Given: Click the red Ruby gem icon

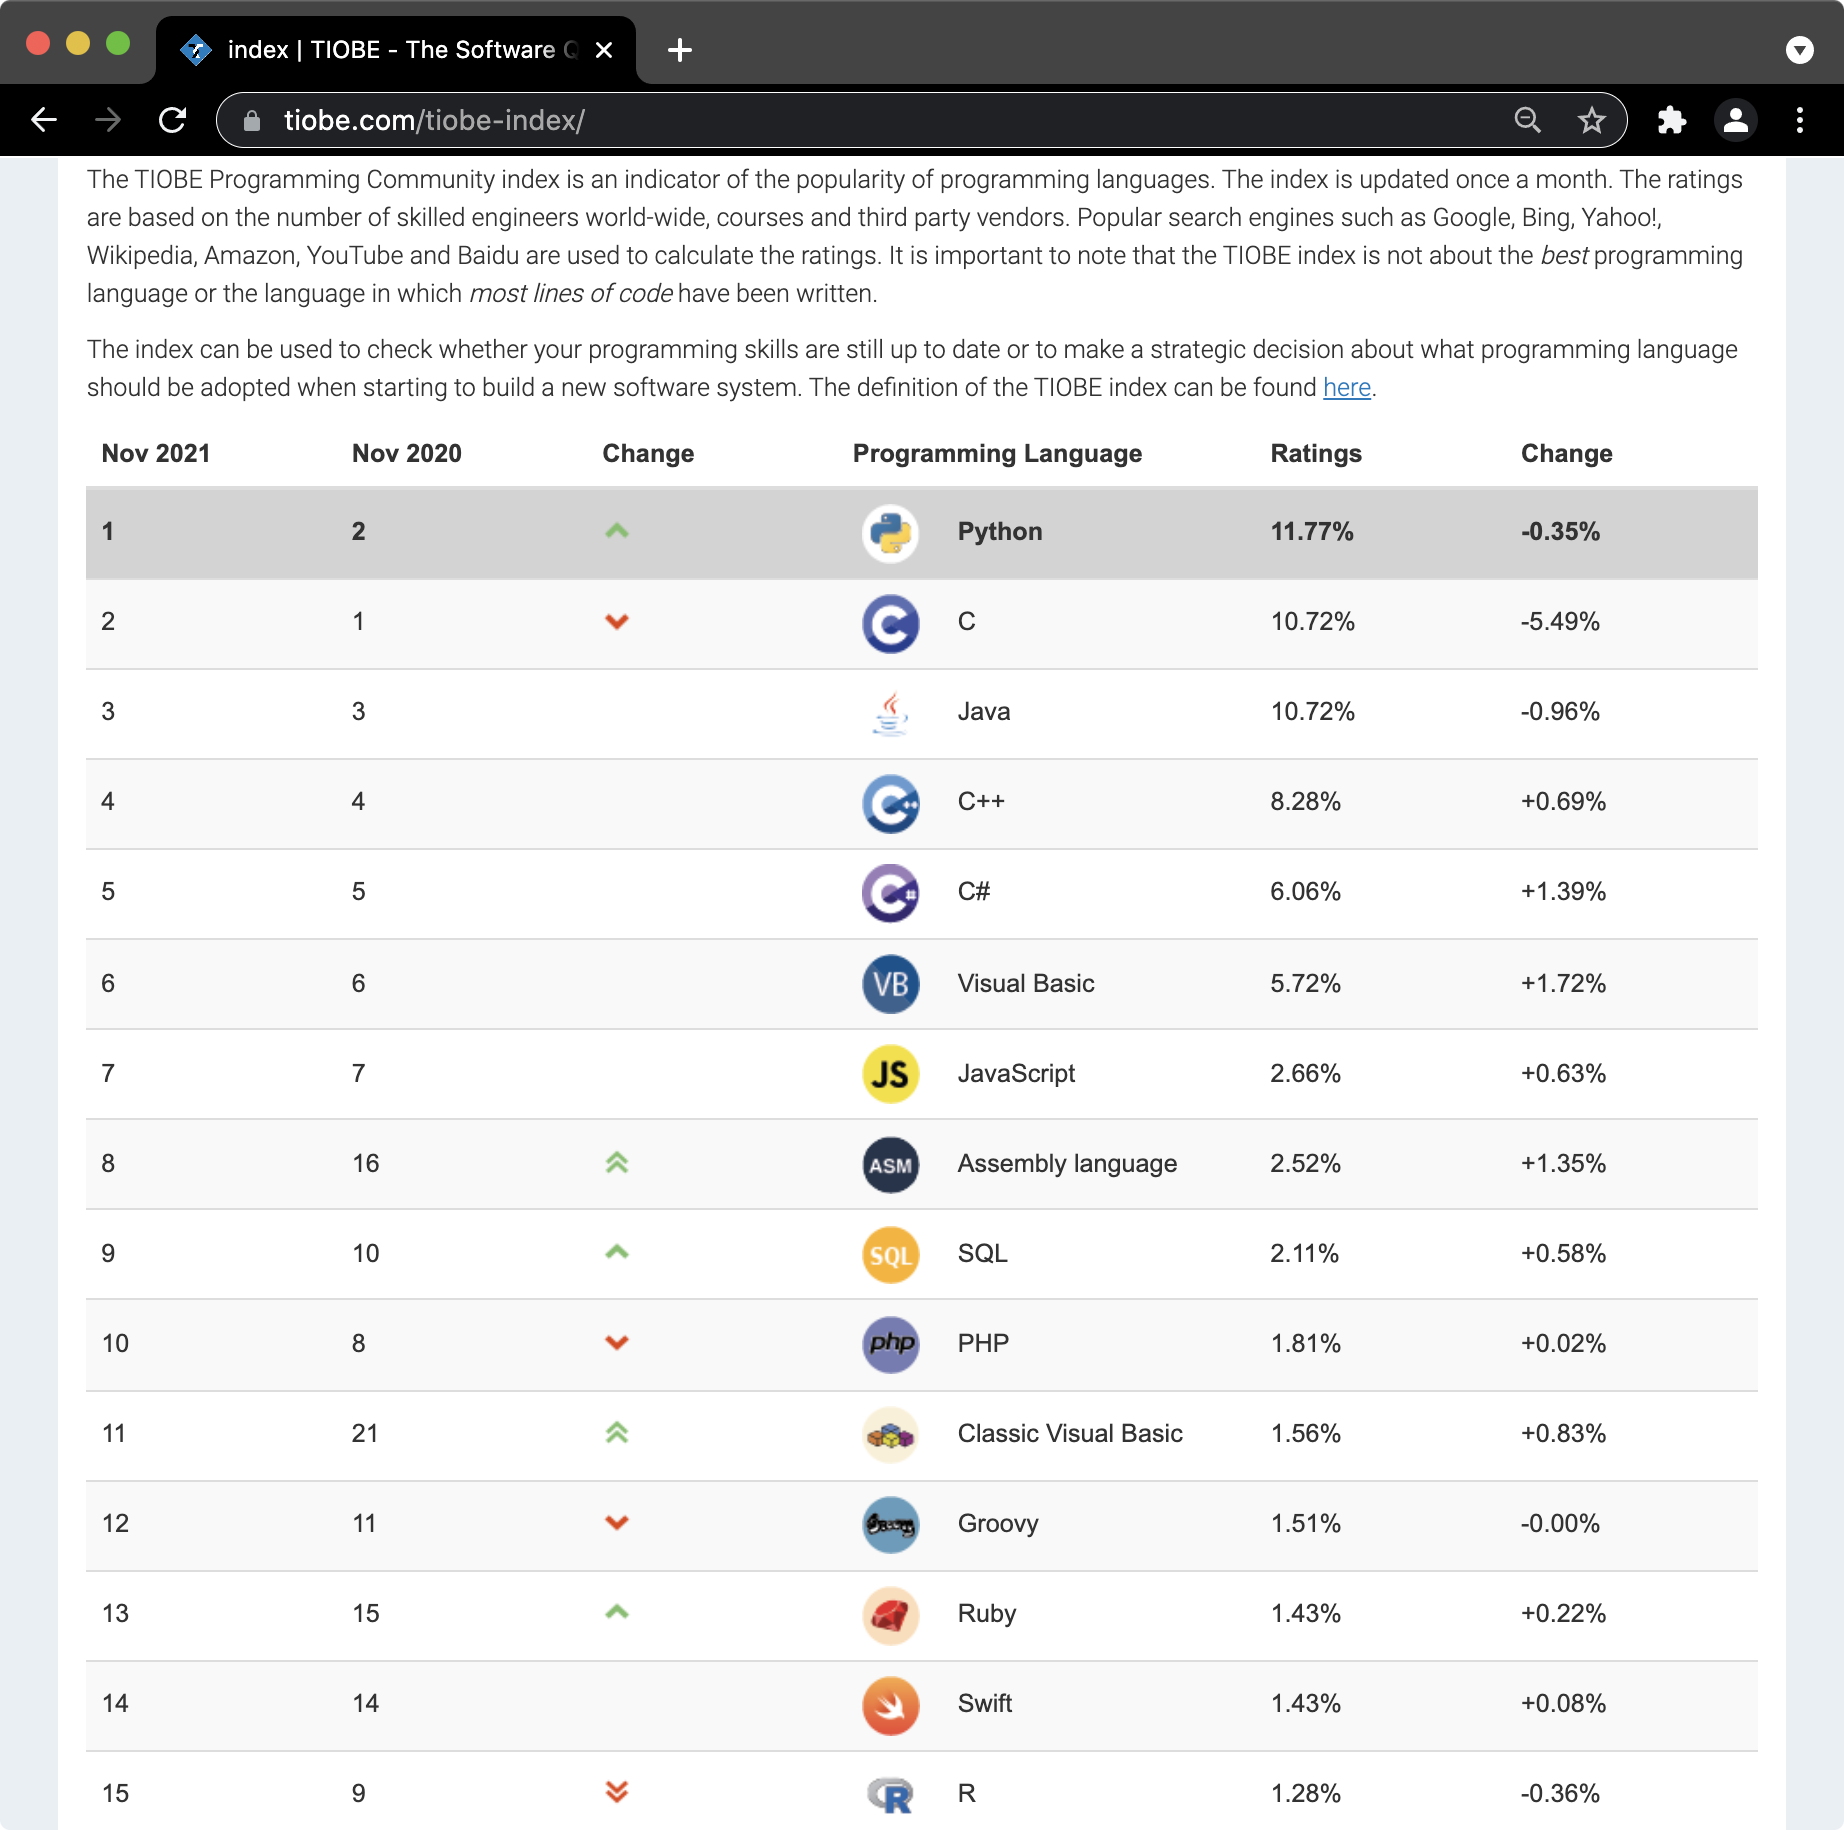Looking at the screenshot, I should [890, 1615].
